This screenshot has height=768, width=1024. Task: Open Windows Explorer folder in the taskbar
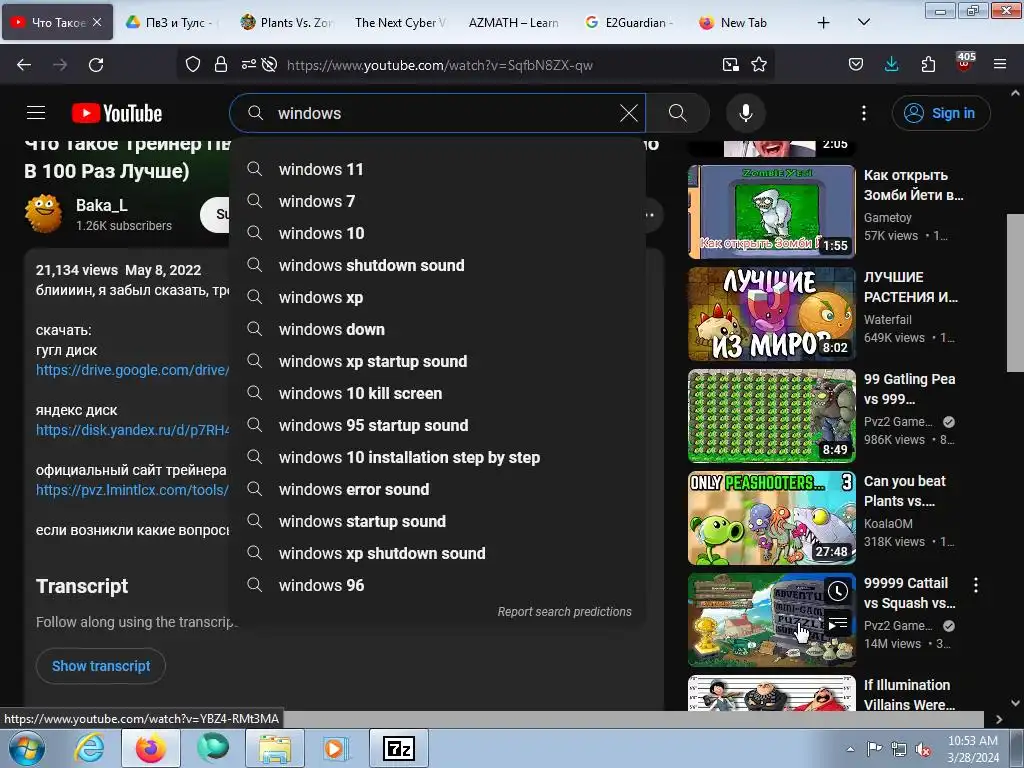click(x=274, y=748)
